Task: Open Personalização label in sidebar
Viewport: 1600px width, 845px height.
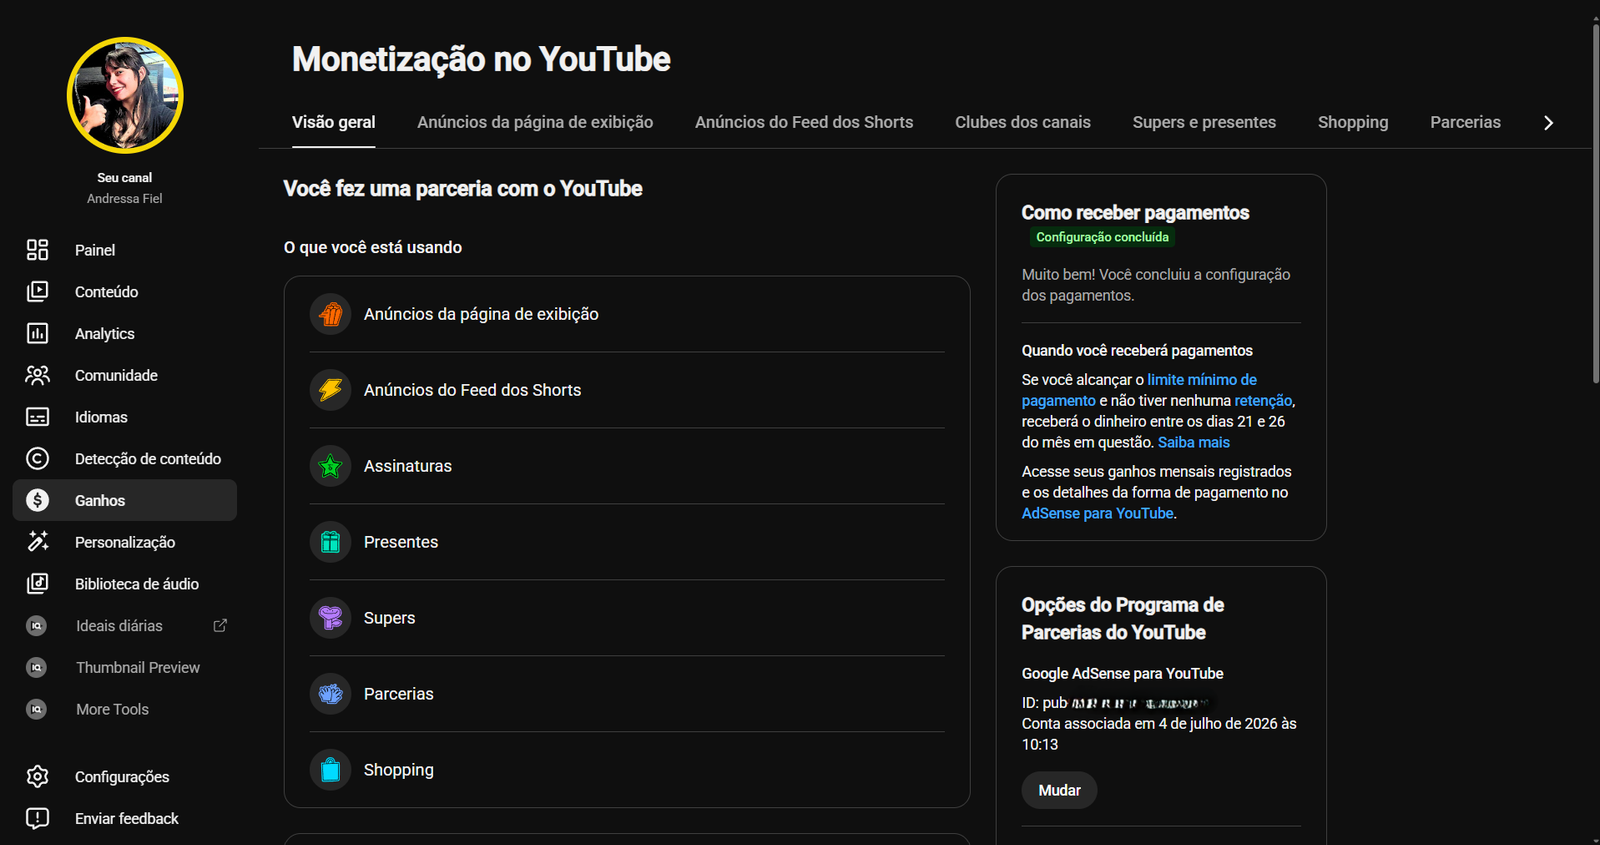Action: [125, 542]
